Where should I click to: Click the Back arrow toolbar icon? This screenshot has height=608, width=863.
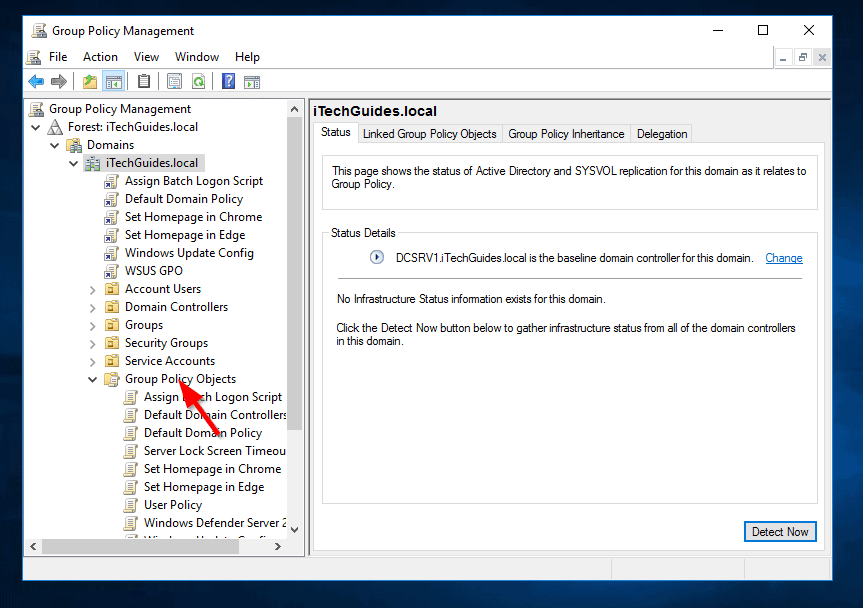click(36, 82)
